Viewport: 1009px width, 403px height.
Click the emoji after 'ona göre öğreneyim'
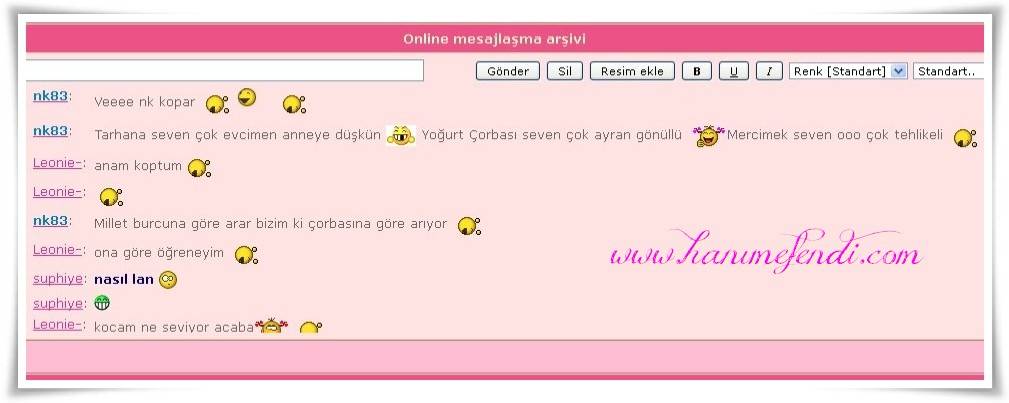246,254
